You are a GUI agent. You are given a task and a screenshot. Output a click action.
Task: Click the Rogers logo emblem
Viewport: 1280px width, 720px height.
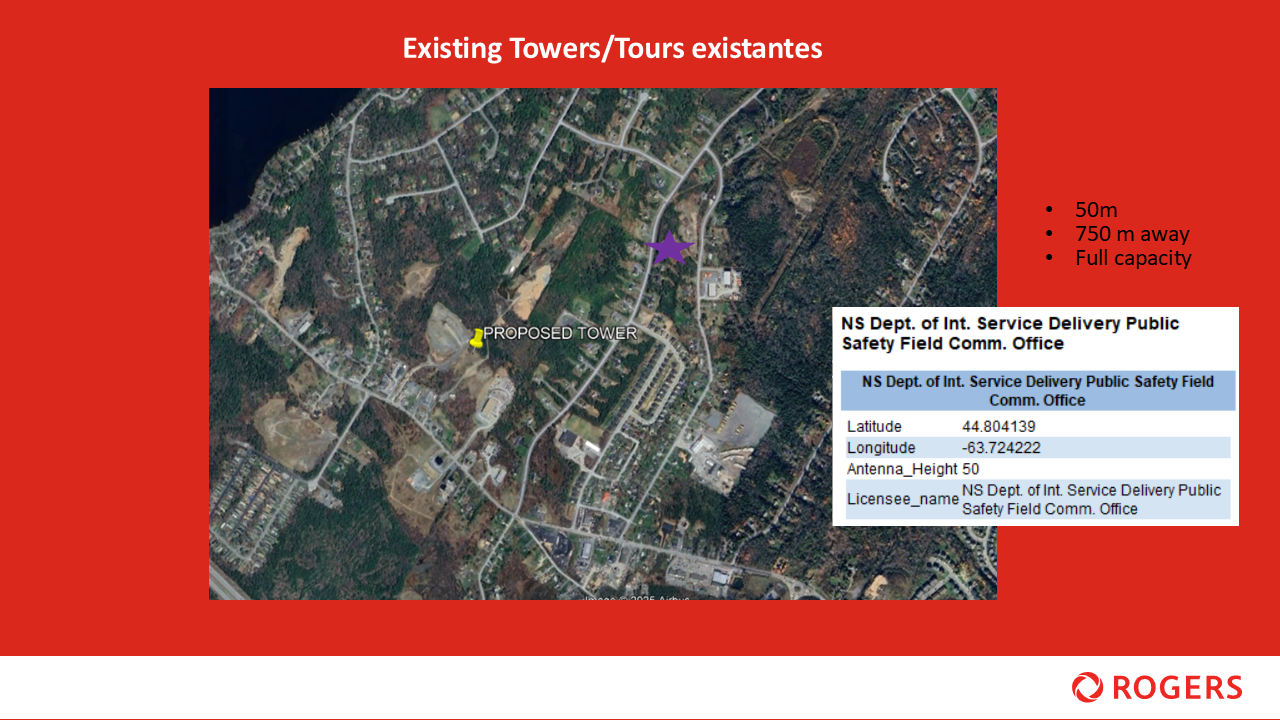pos(1087,687)
